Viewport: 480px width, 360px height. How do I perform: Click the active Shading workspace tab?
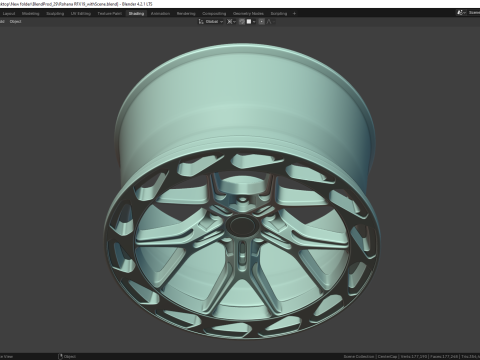point(136,14)
